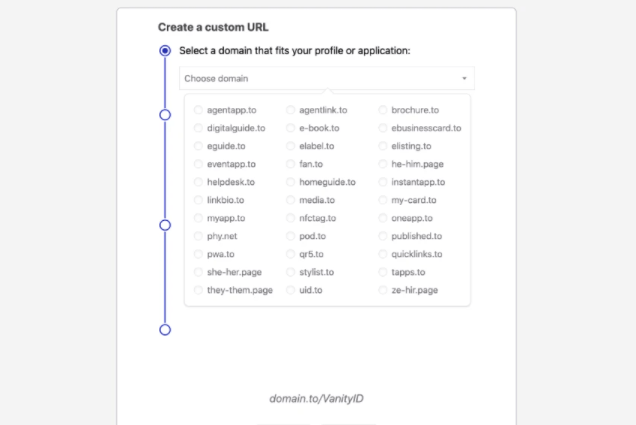Choose the agentlink.to radio button

(291, 110)
